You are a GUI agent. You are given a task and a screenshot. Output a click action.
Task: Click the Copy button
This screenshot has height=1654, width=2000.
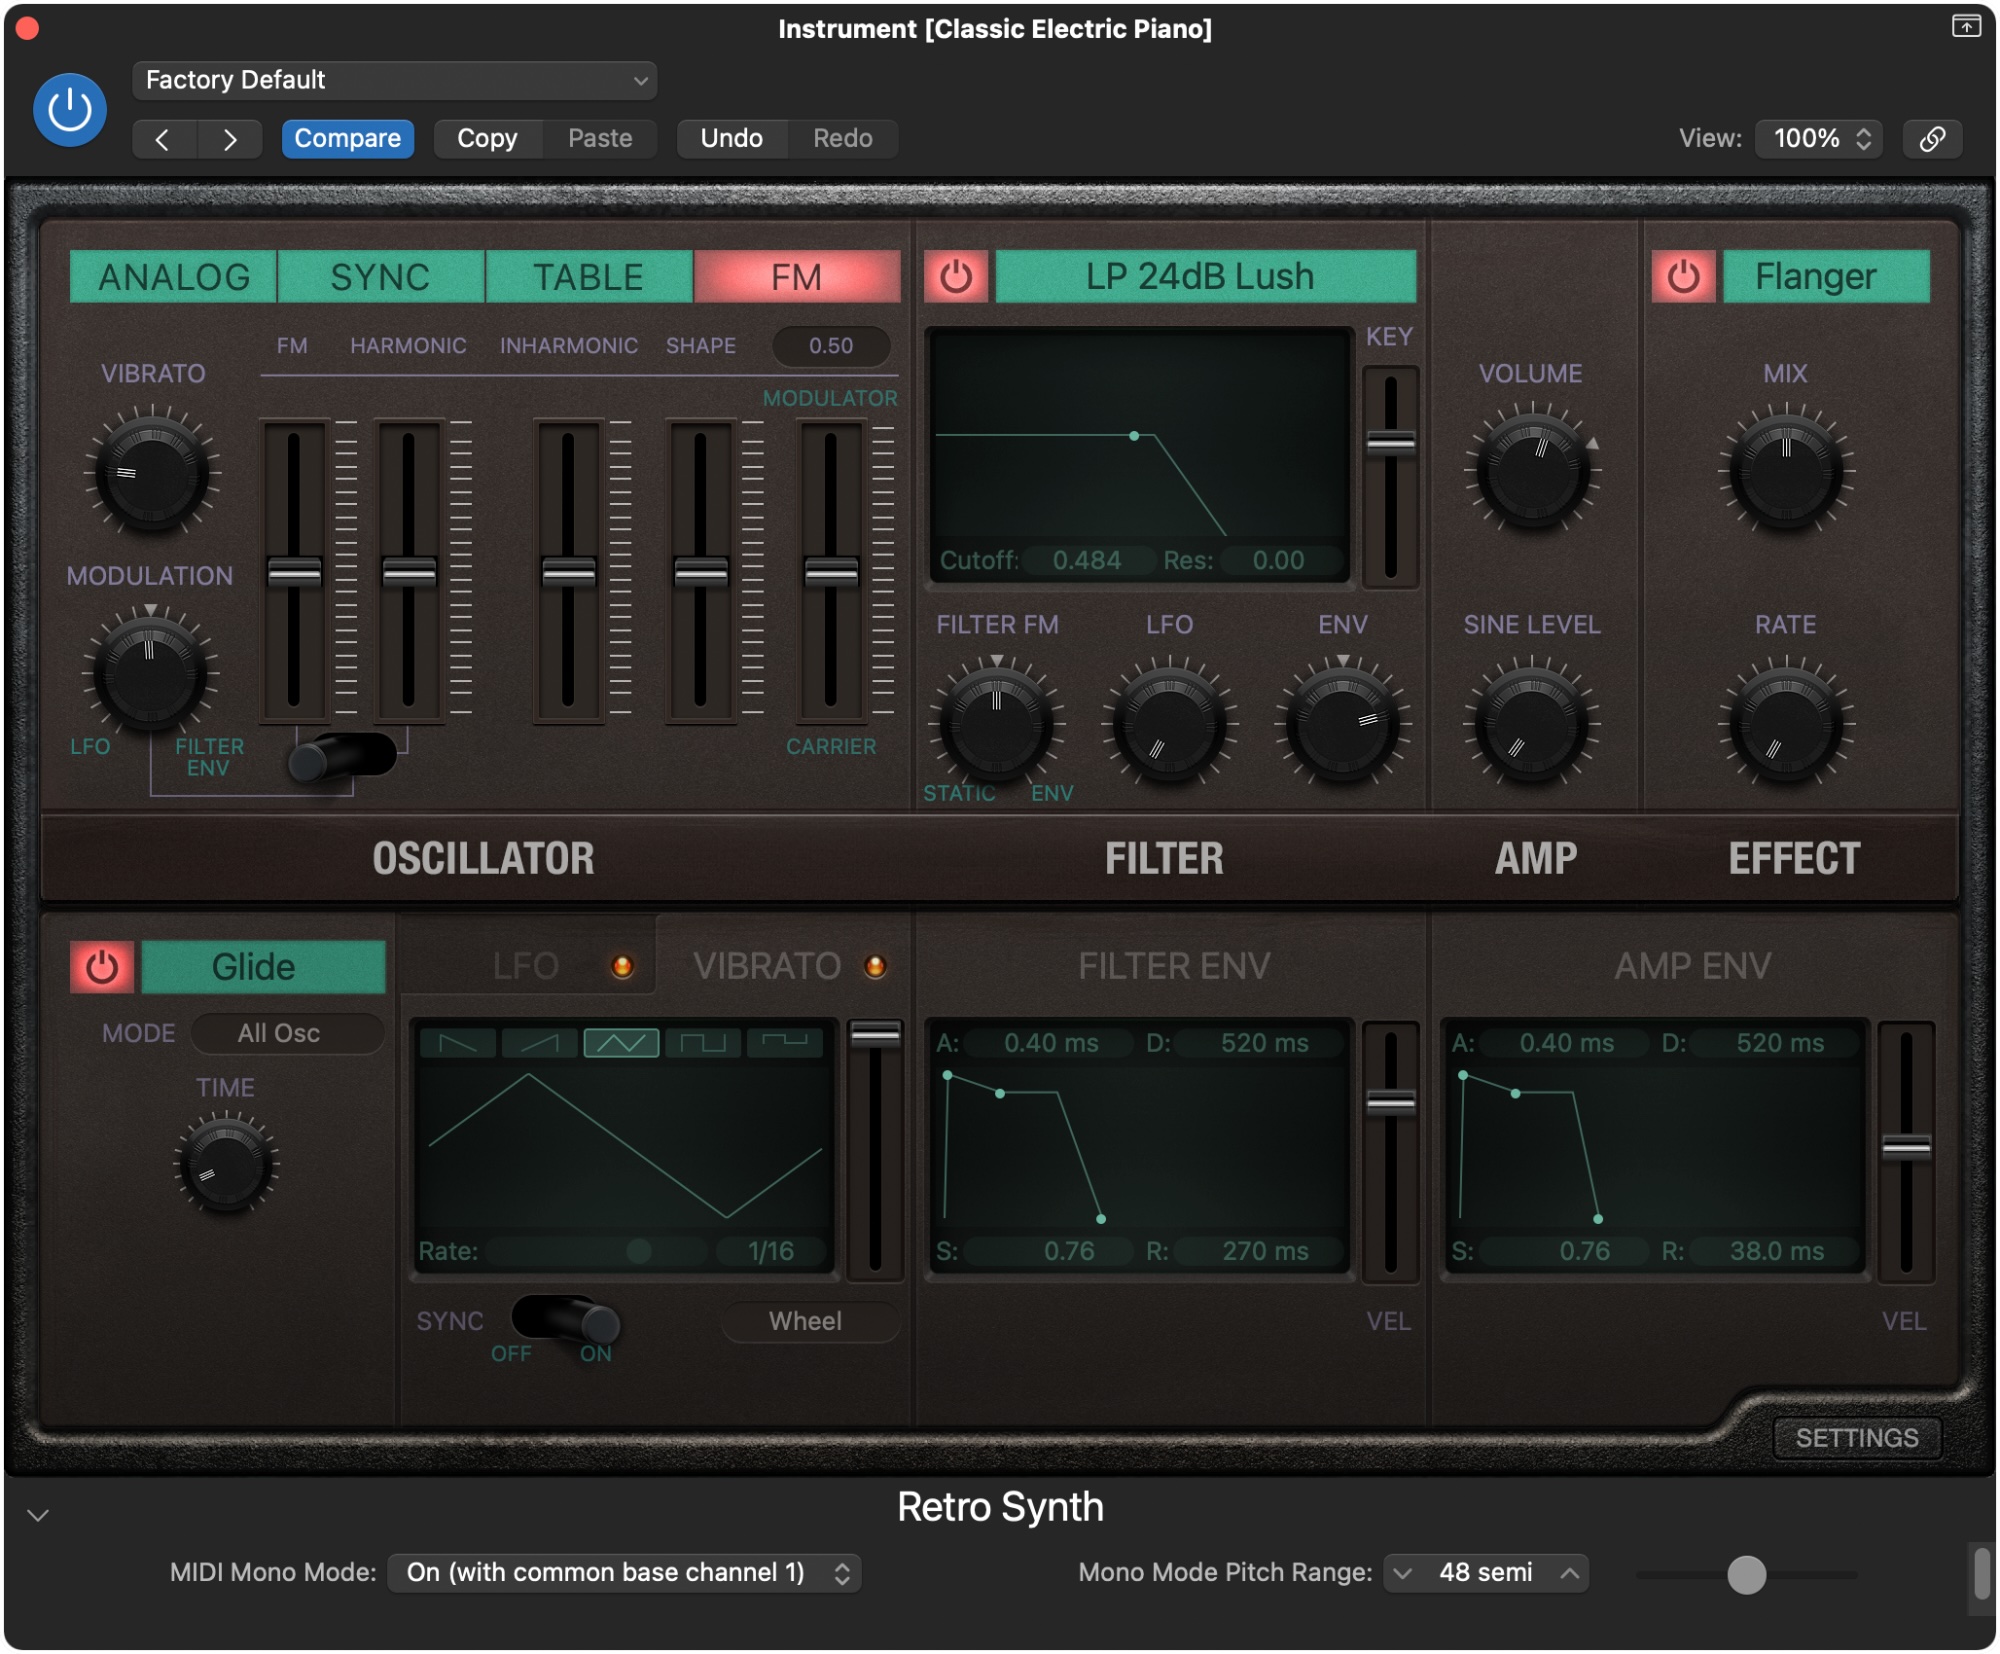click(x=487, y=139)
